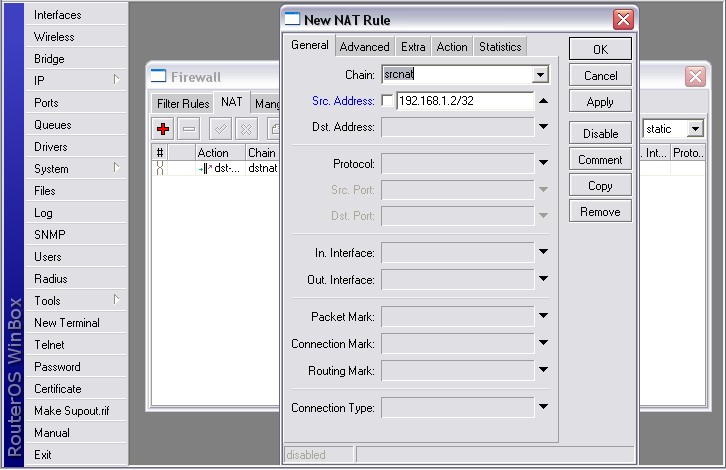Open the Chain dropdown list
This screenshot has width=726, height=470.
[x=540, y=75]
